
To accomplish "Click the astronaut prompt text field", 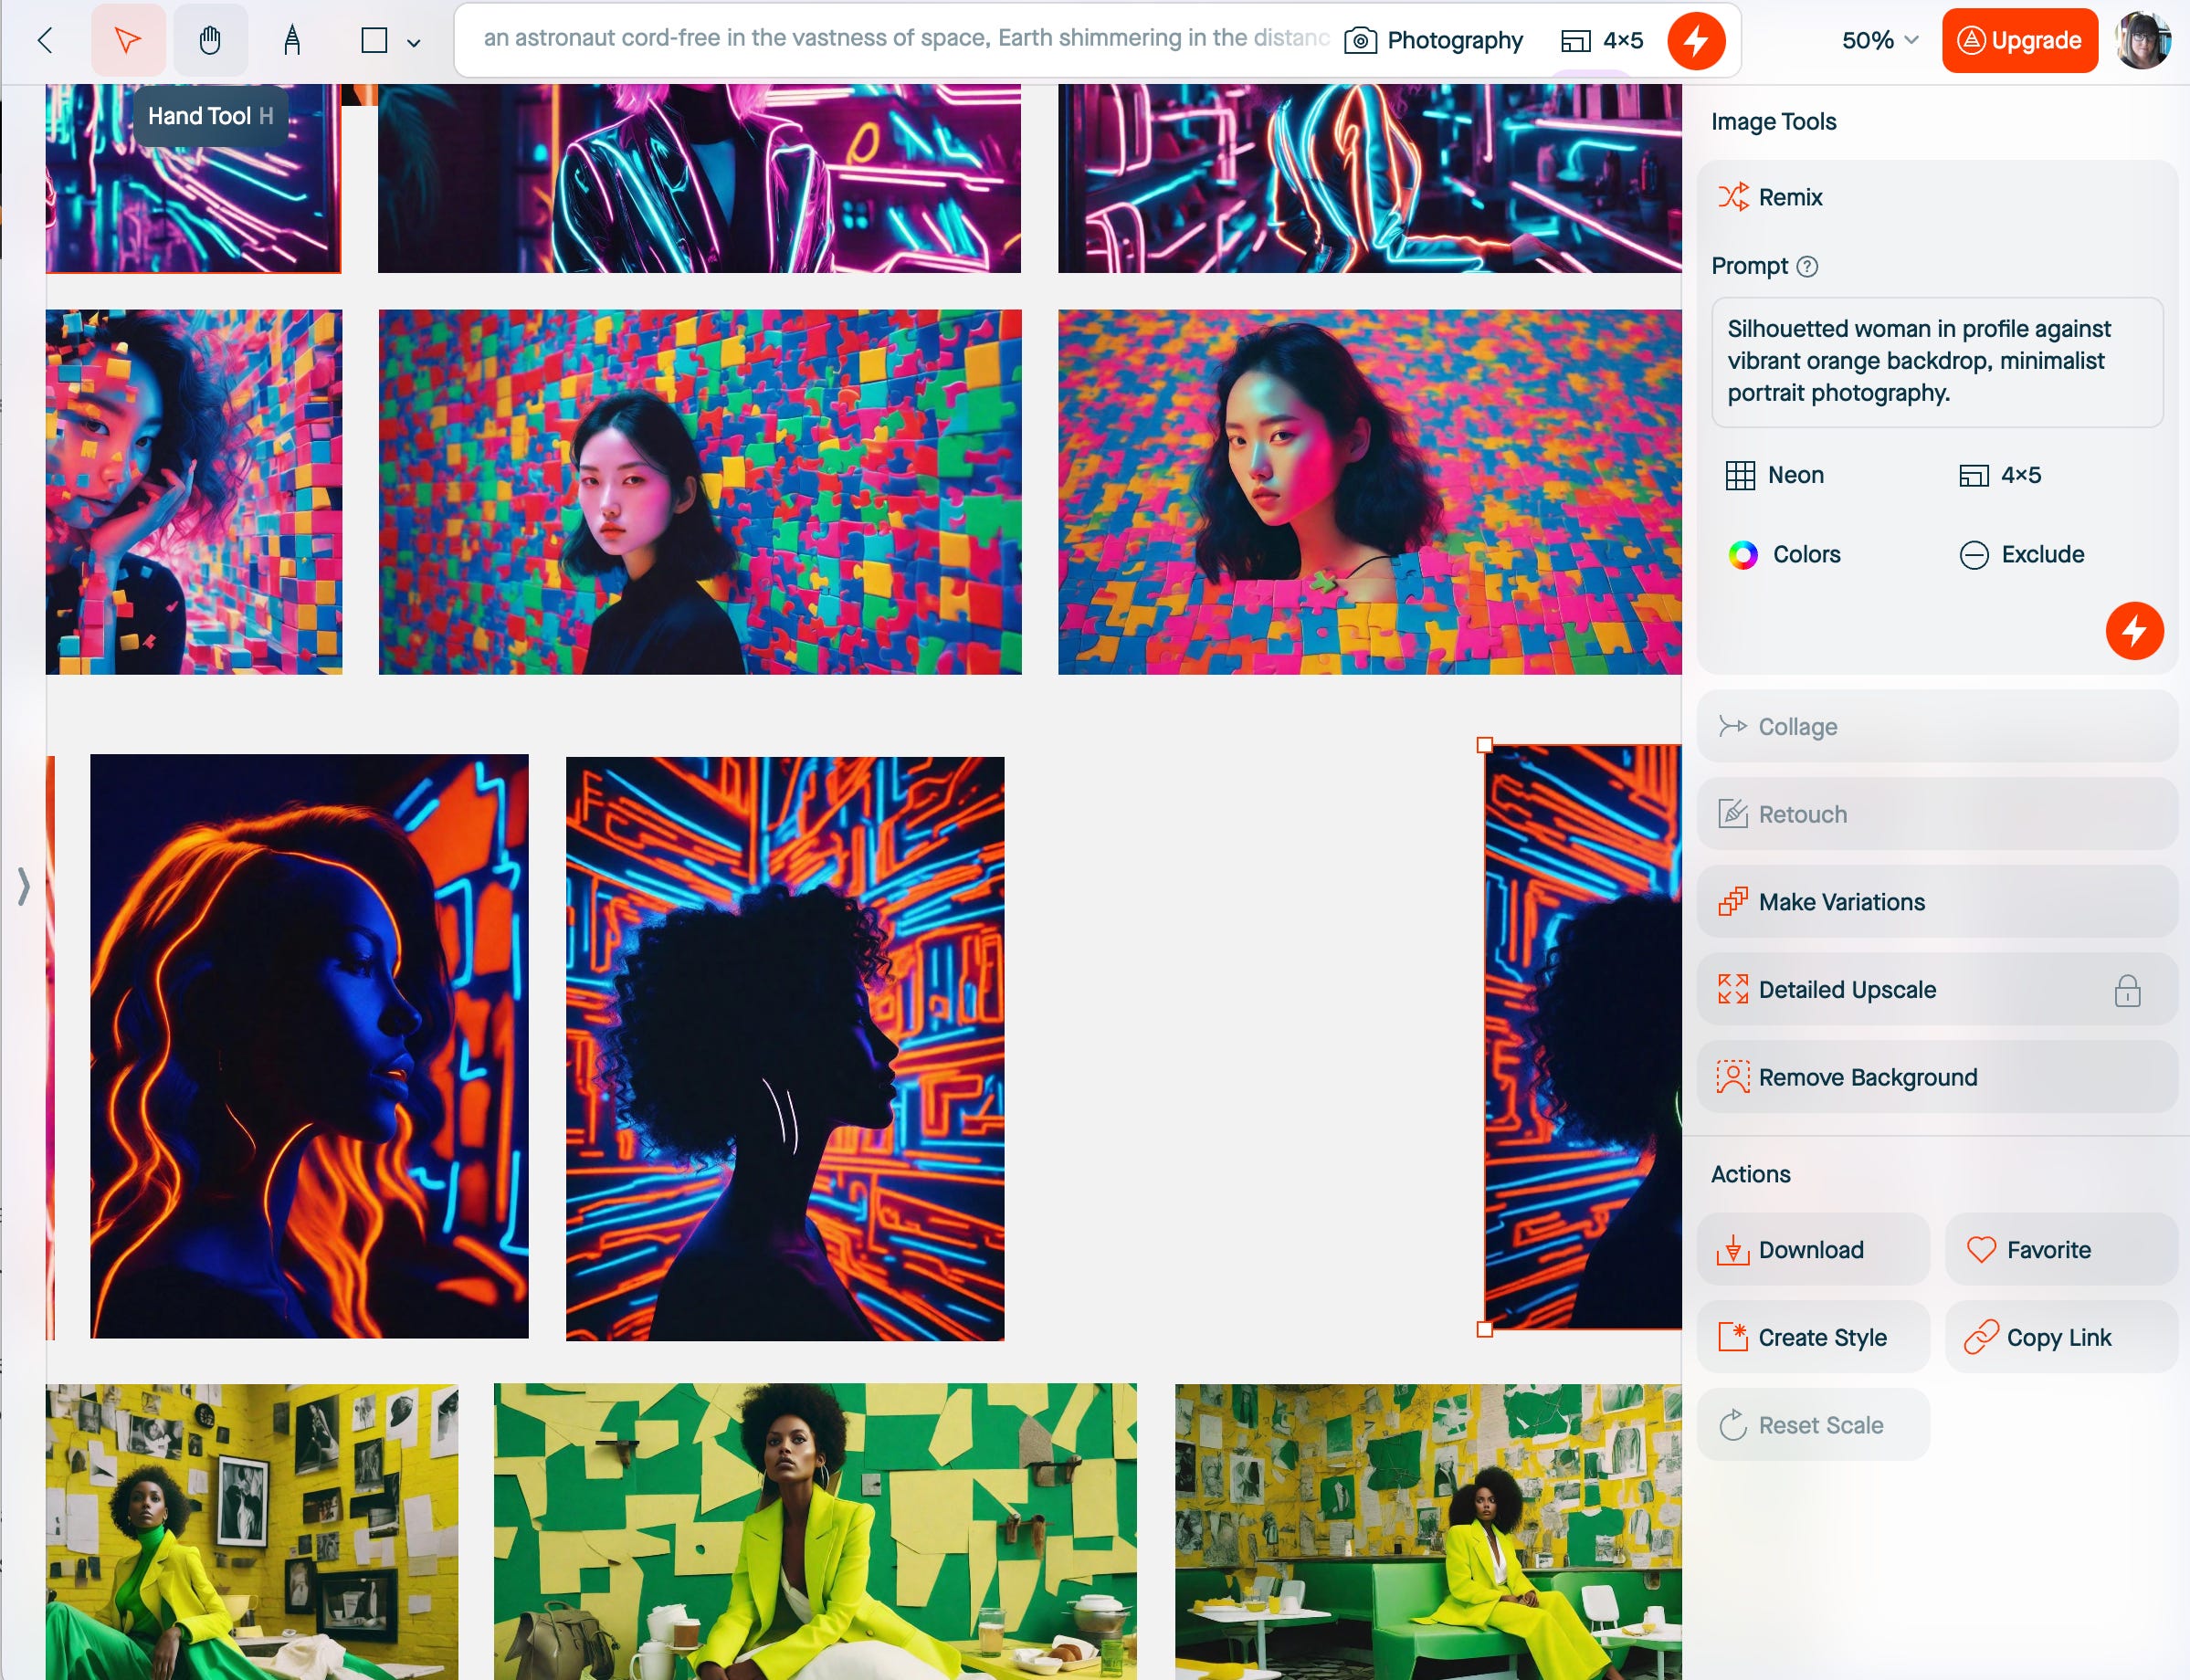I will 900,40.
